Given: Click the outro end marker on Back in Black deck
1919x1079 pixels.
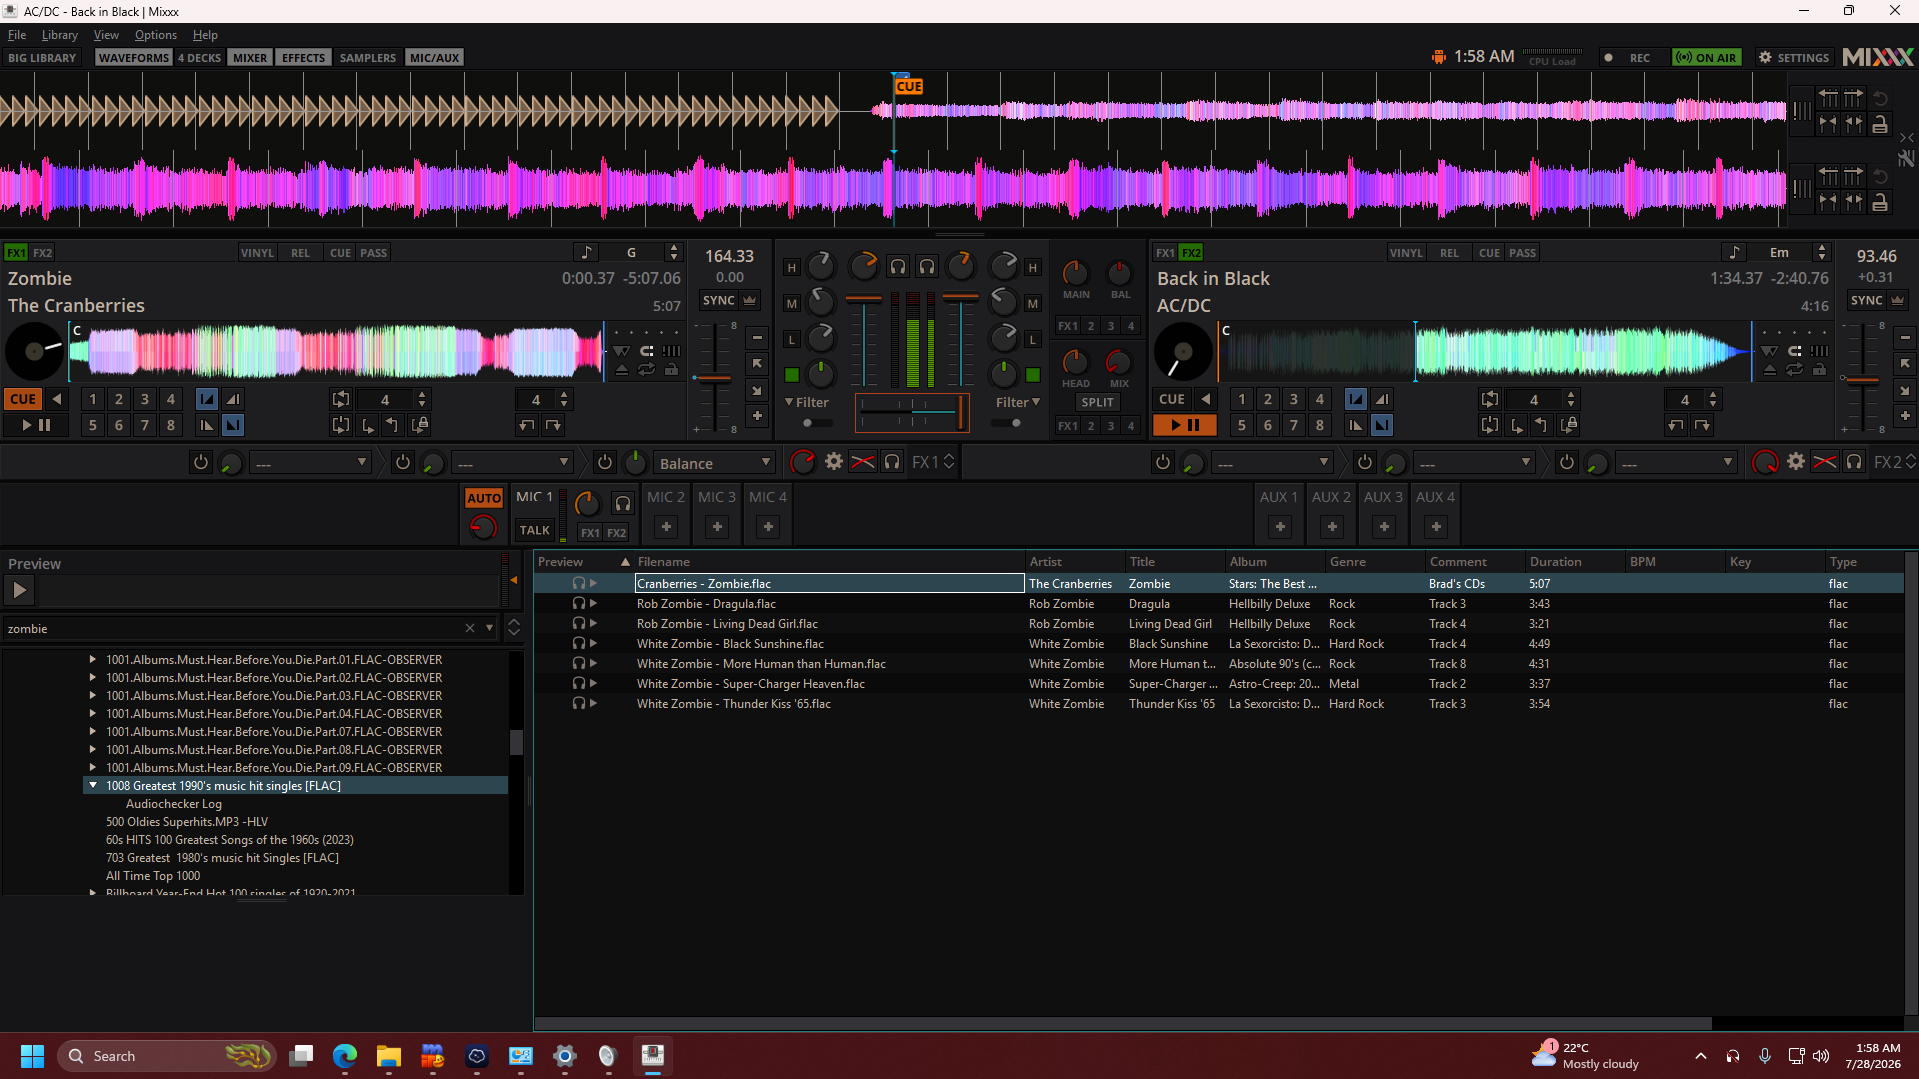Looking at the screenshot, I should click(x=1381, y=425).
